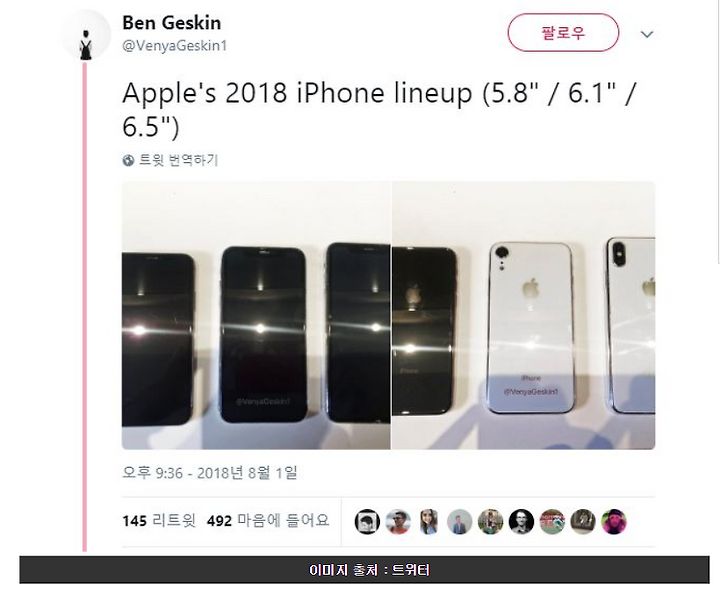
Task: Open the sixth liker's black-and-white avatar
Action: [x=521, y=521]
